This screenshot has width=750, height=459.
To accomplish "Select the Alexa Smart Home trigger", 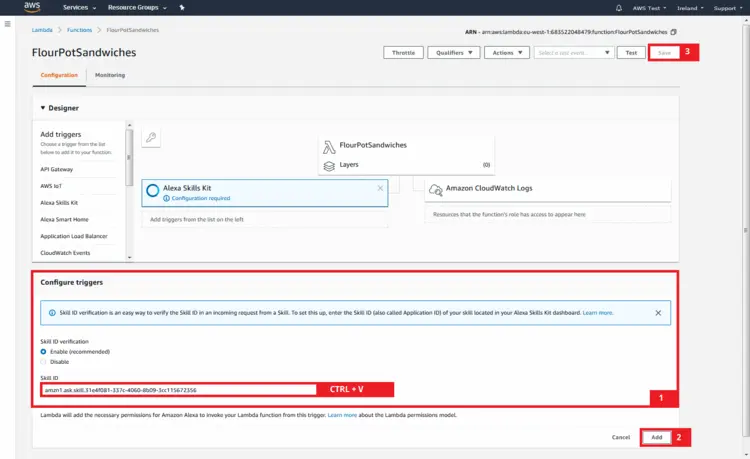I will click(x=64, y=219).
